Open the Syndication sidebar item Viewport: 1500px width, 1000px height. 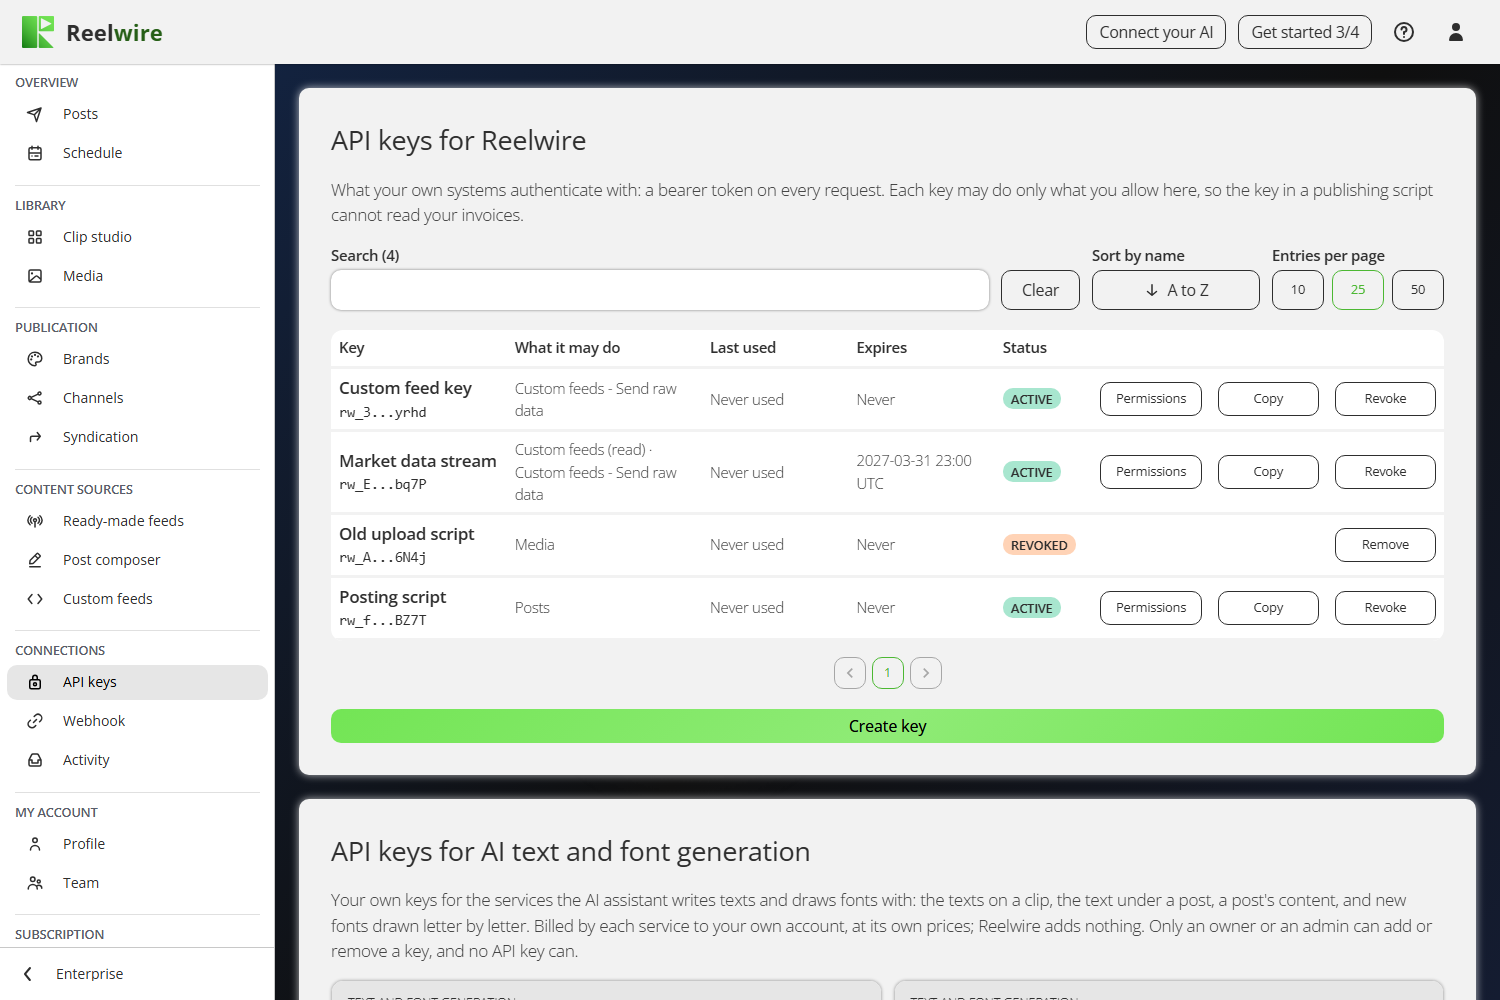point(137,437)
